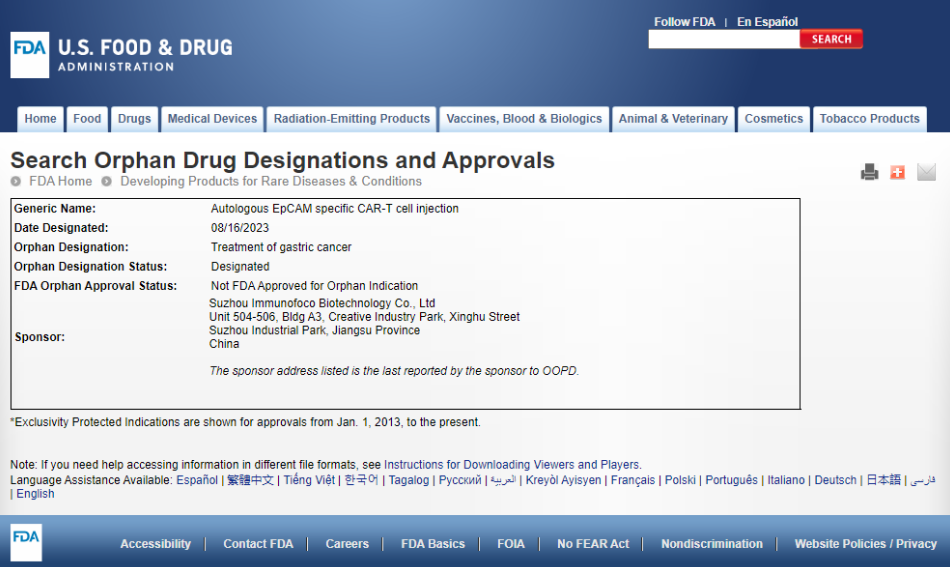Screen dimensions: 950x567
Task: Click the date designated '08/16/2023'
Action: tap(240, 228)
